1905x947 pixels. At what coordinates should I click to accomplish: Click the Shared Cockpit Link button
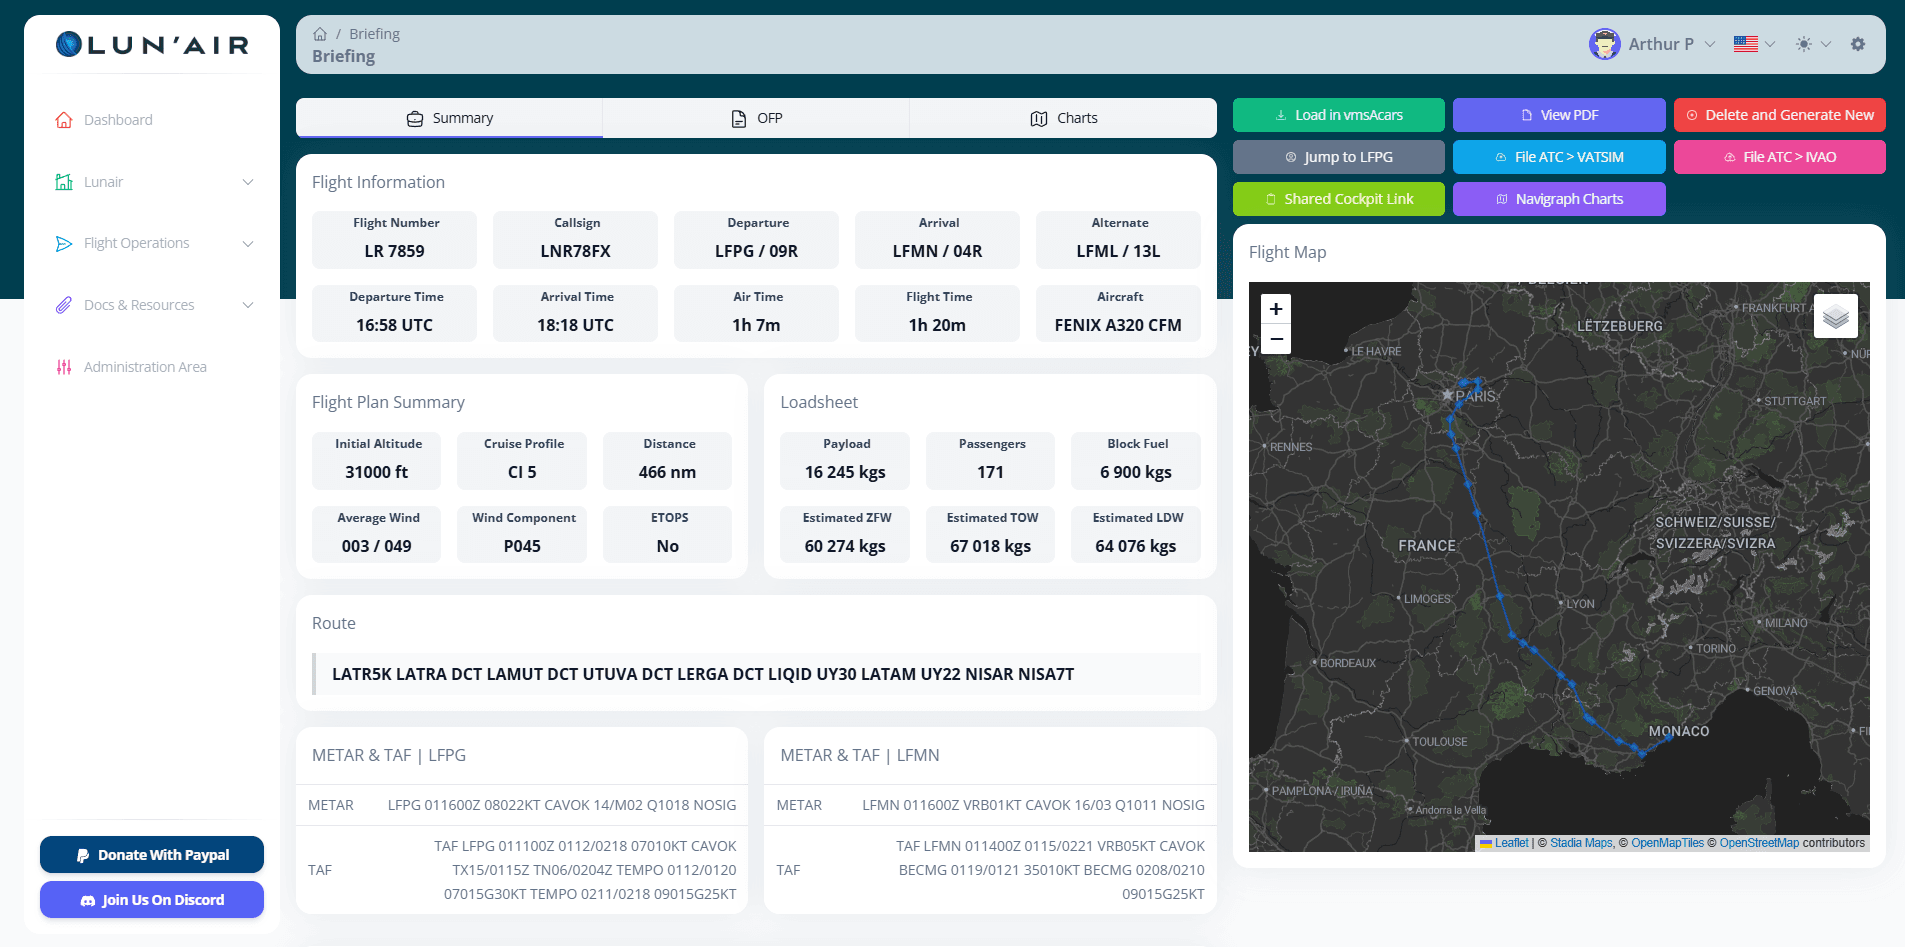pos(1338,199)
